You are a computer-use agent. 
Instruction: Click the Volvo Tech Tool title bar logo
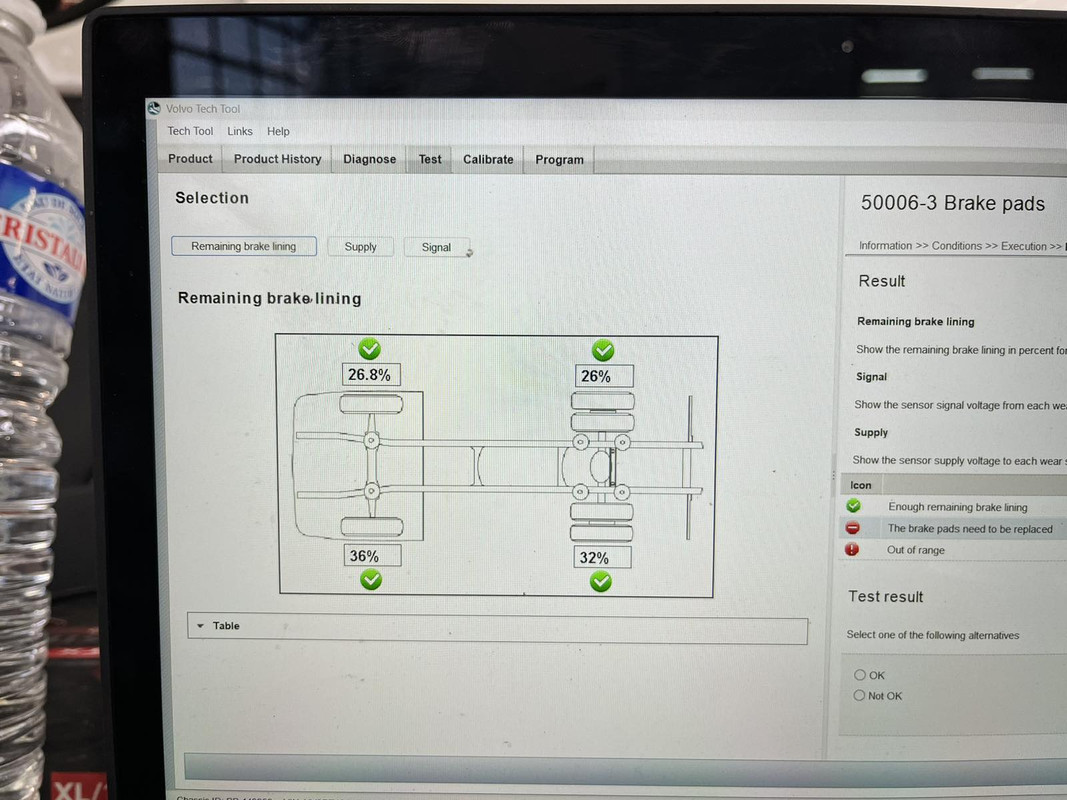click(154, 108)
